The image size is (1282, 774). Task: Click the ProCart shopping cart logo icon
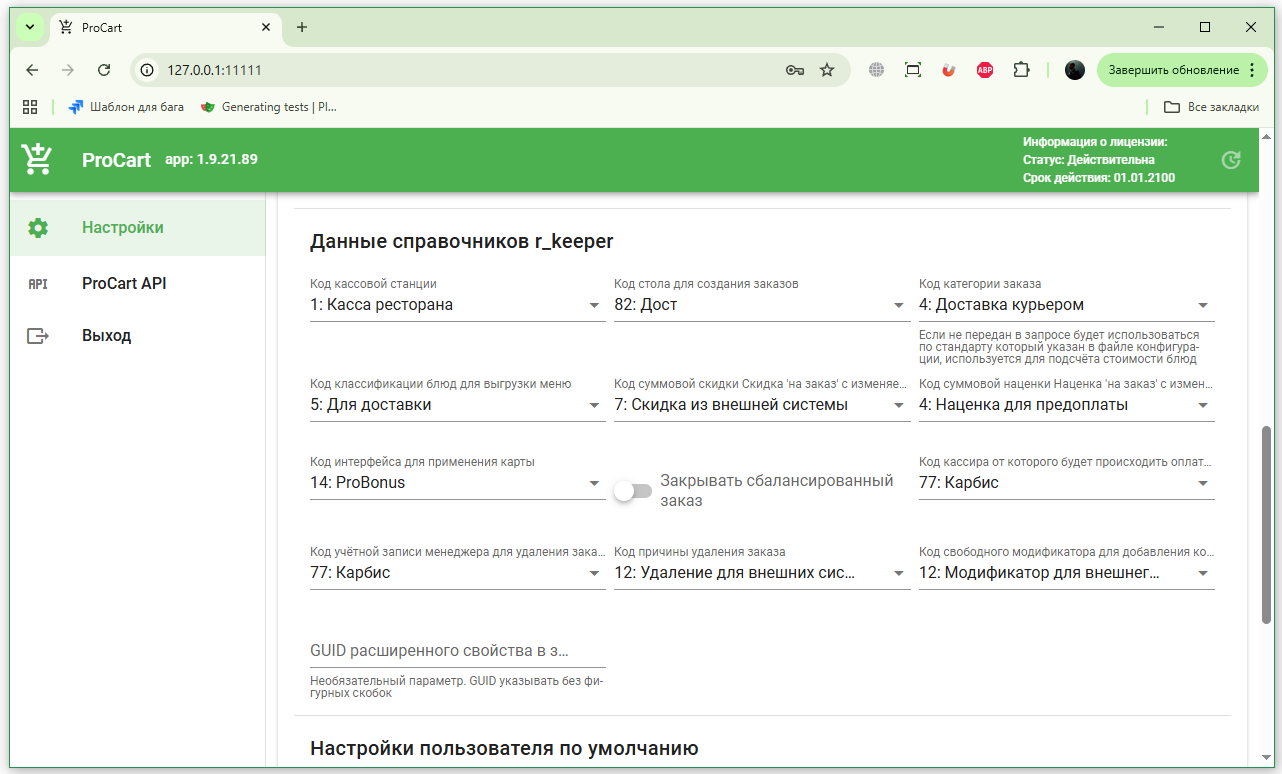click(x=37, y=159)
